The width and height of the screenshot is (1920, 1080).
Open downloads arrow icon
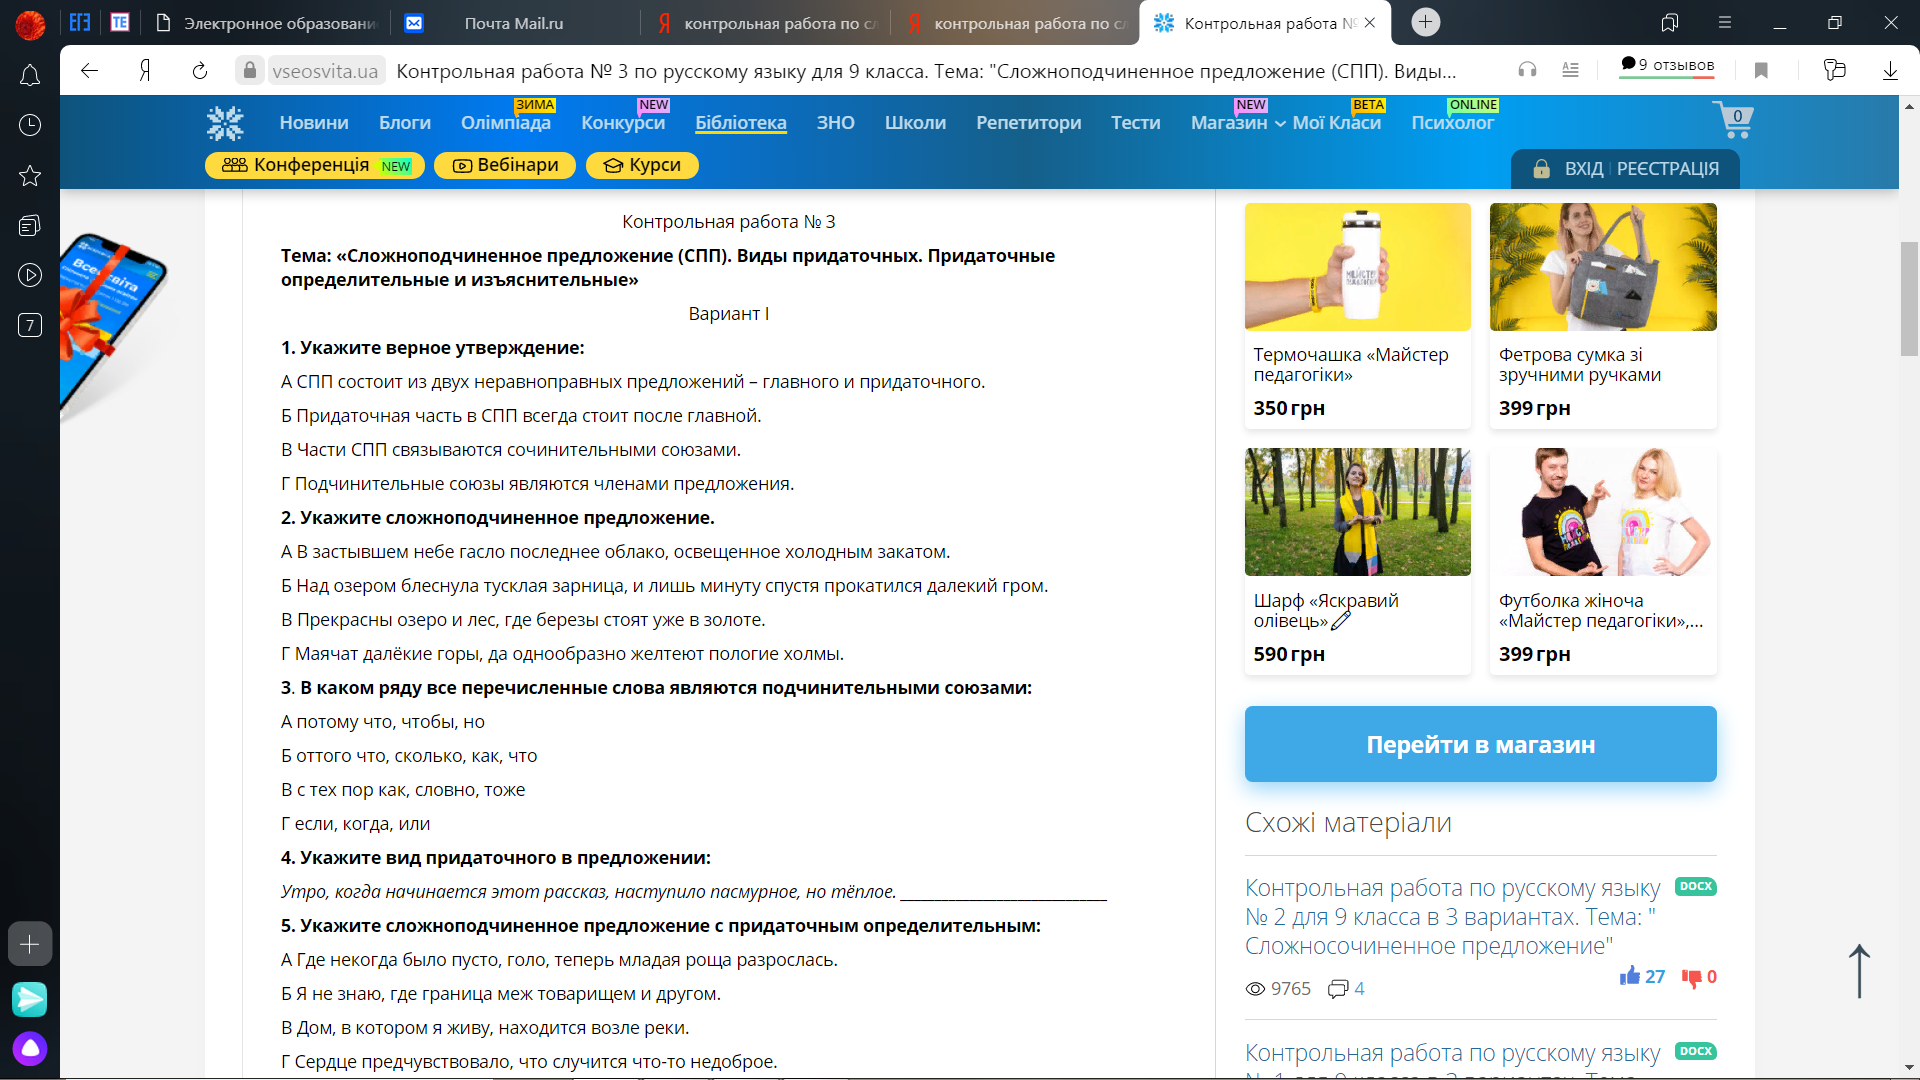[x=1890, y=70]
